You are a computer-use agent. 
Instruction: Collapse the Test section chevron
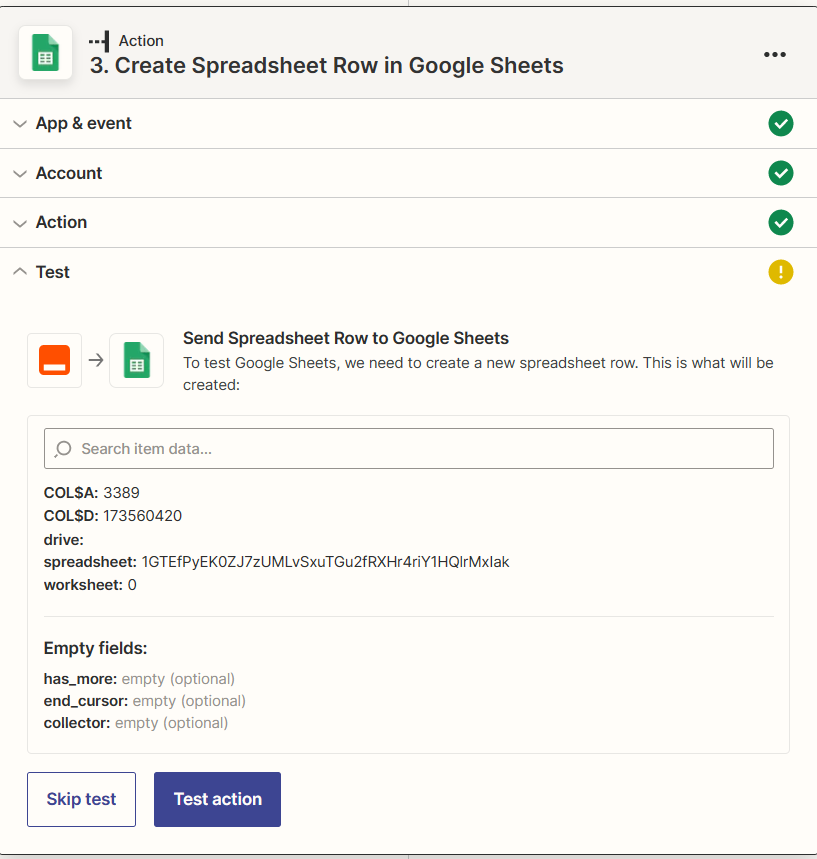pos(20,272)
